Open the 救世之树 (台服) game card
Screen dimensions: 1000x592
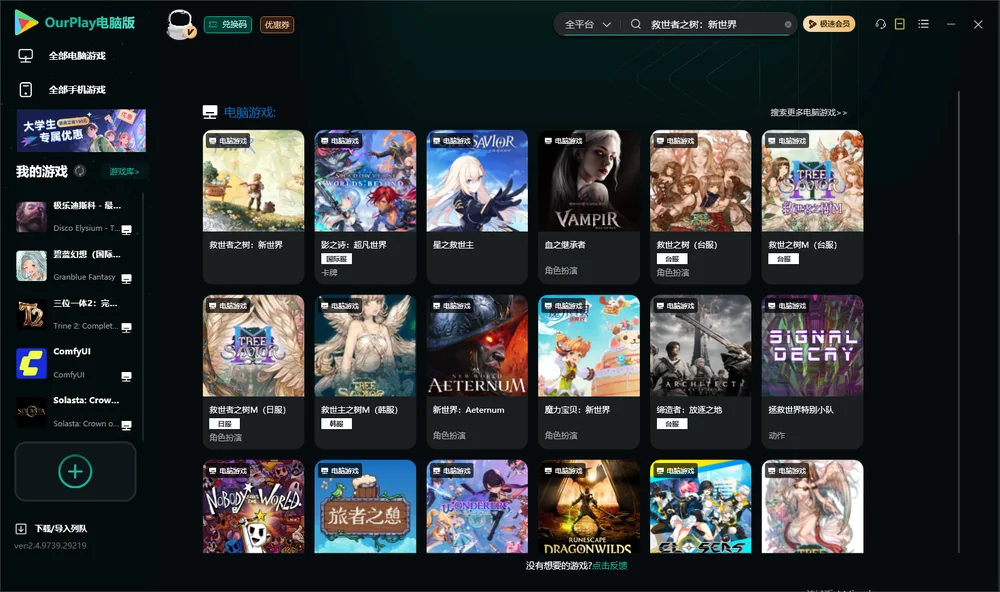pos(700,207)
